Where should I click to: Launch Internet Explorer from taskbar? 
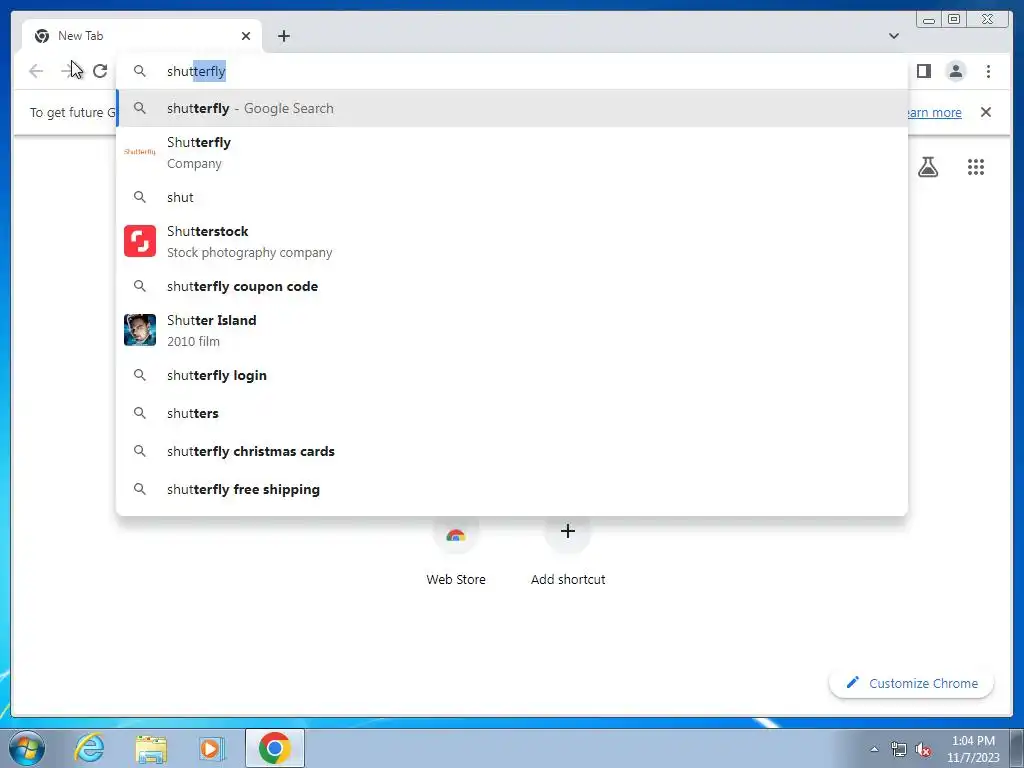pyautogui.click(x=89, y=748)
